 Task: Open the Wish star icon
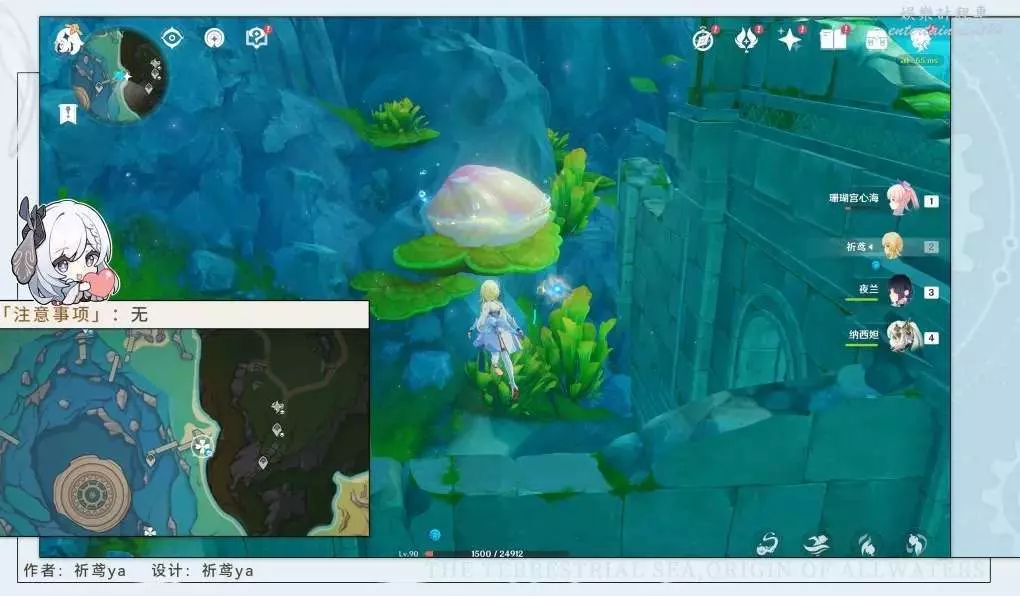point(790,40)
